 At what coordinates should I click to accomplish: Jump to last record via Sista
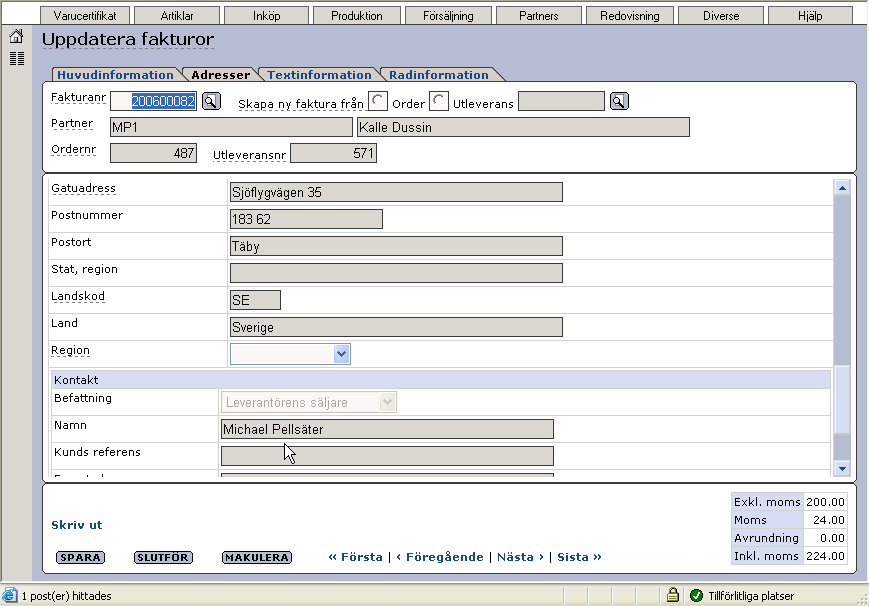pos(579,557)
